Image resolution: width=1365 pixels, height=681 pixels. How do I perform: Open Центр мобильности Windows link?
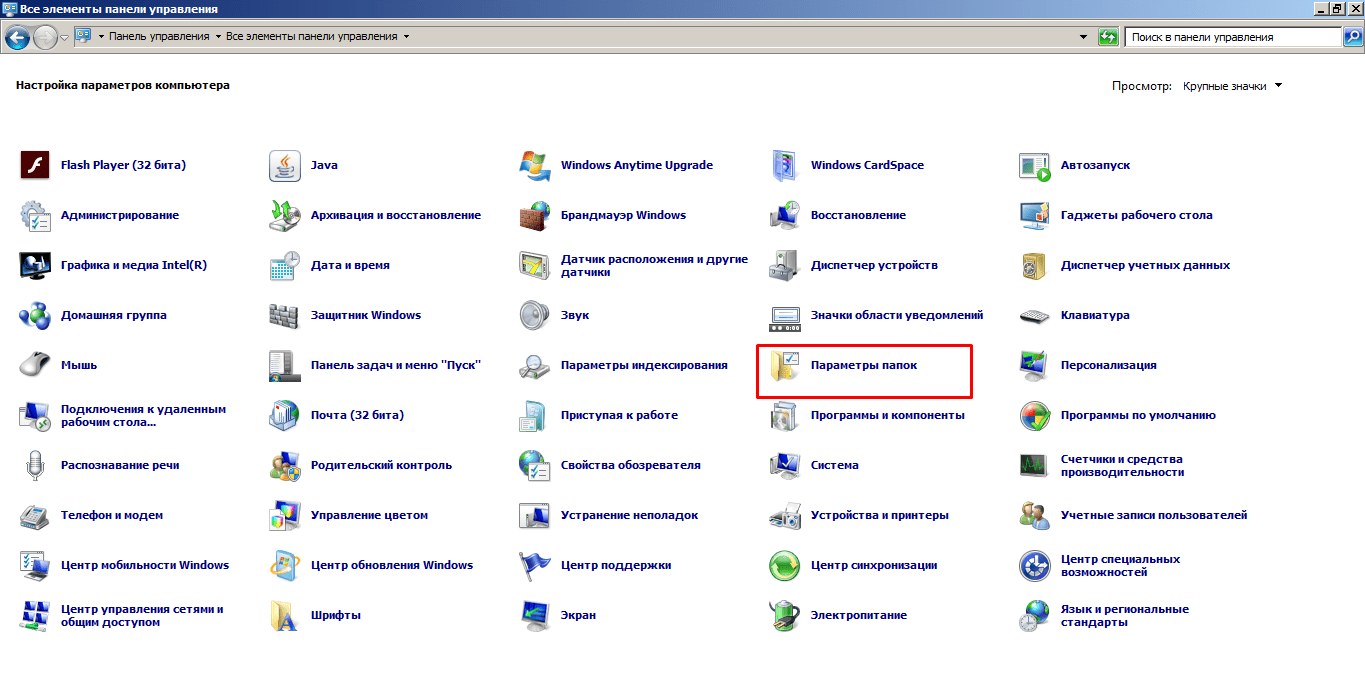click(145, 565)
